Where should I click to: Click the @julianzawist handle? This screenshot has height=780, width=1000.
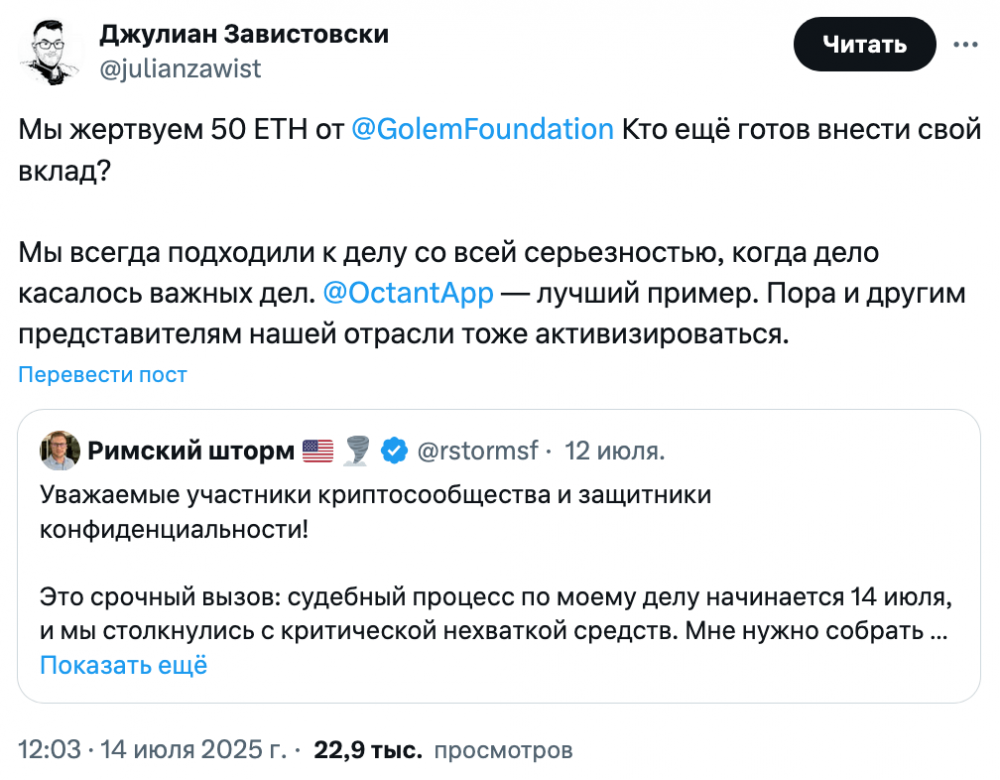point(180,68)
